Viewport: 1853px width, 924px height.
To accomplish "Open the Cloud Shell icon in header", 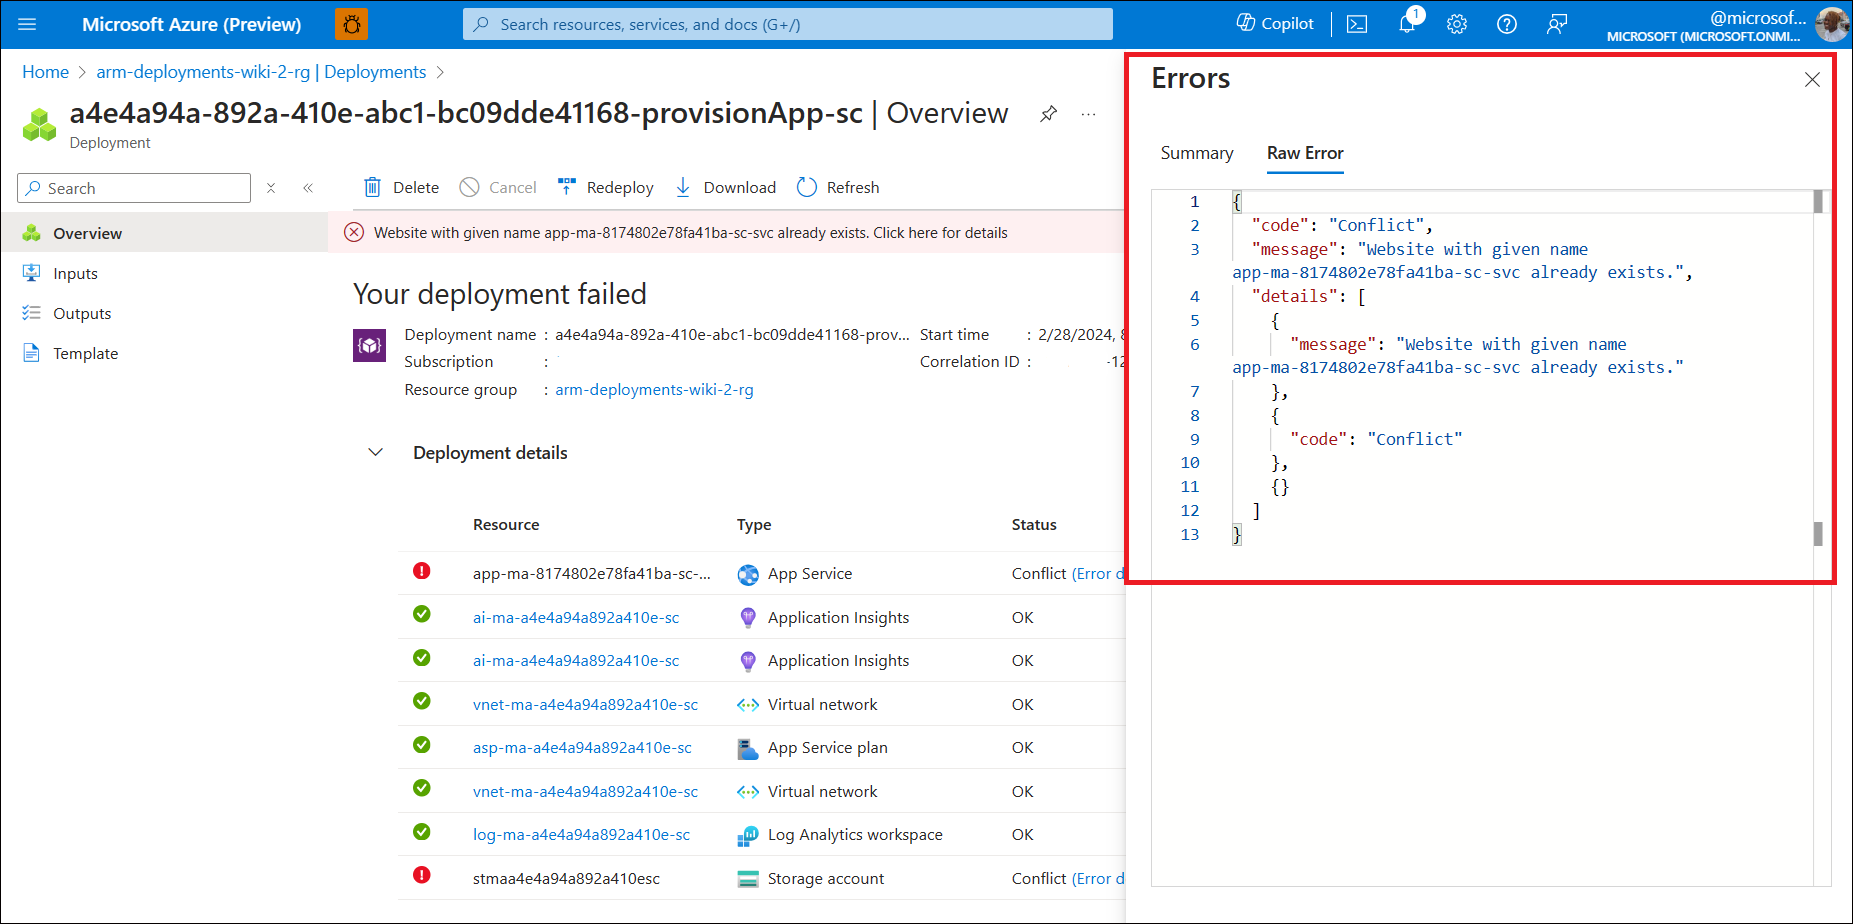I will coord(1357,24).
